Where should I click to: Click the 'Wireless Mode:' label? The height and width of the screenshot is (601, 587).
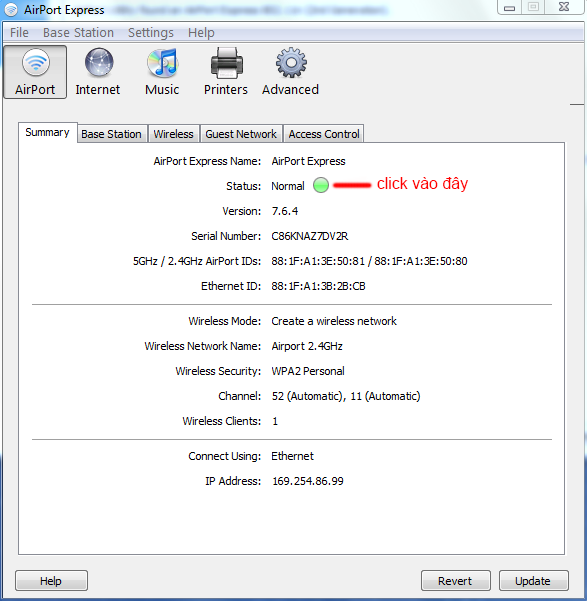(225, 321)
